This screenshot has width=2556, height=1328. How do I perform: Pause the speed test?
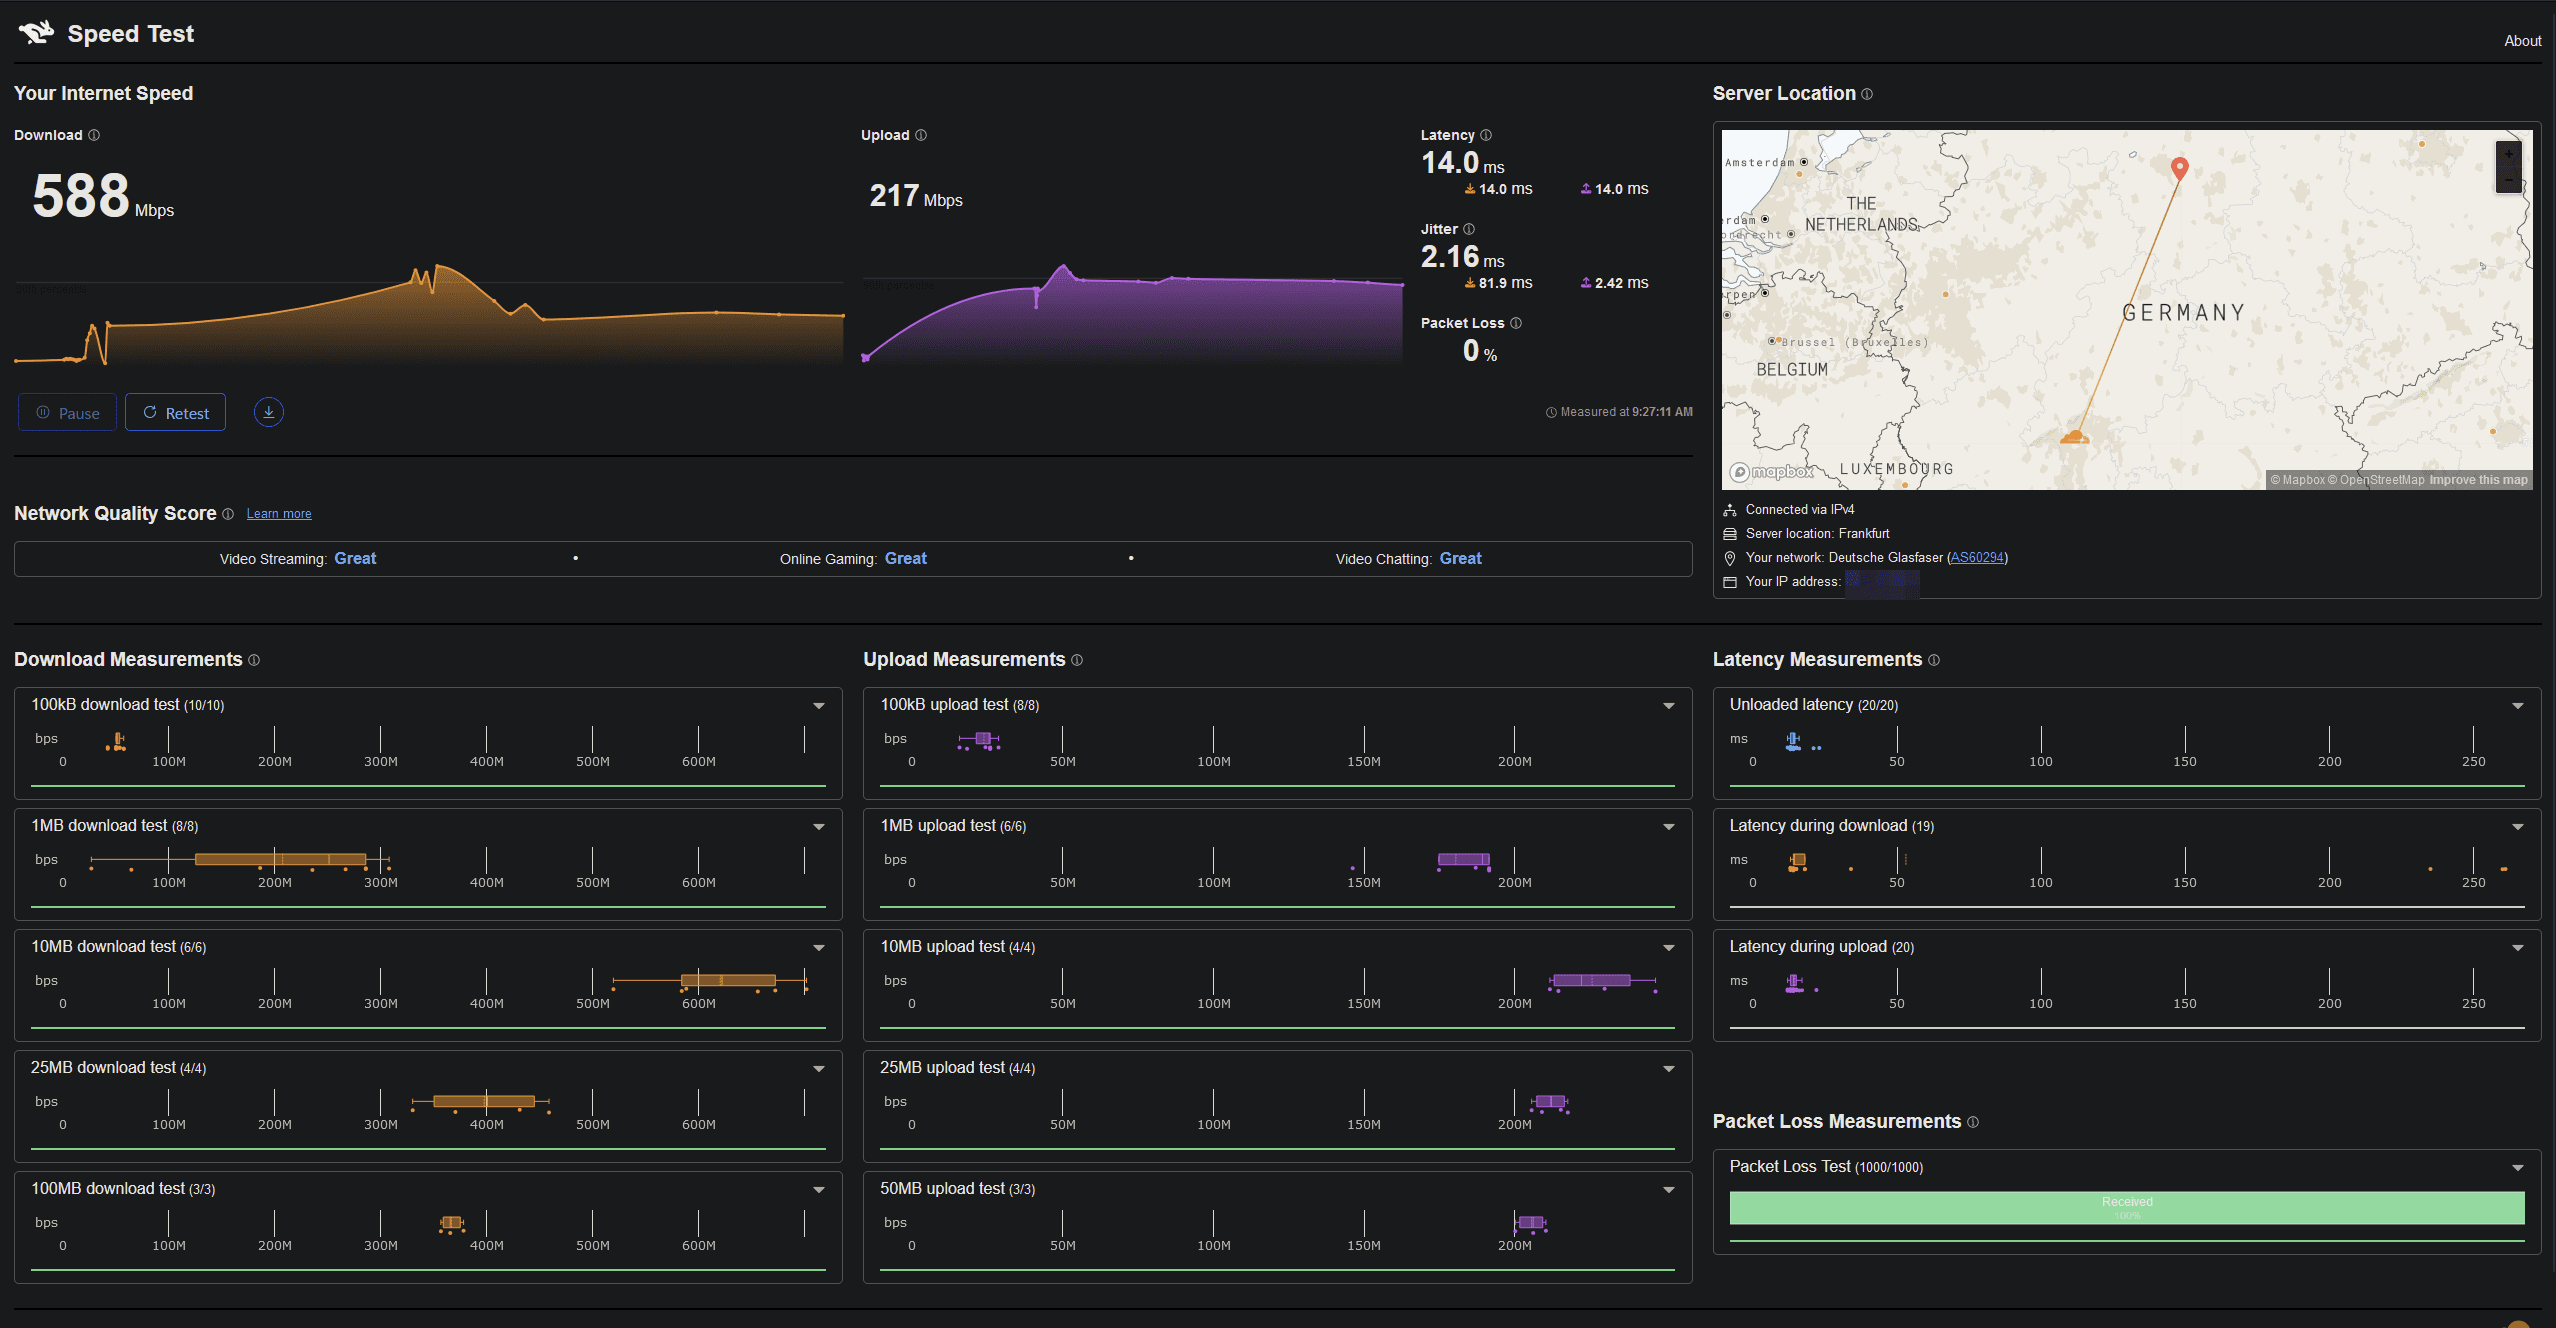point(67,413)
